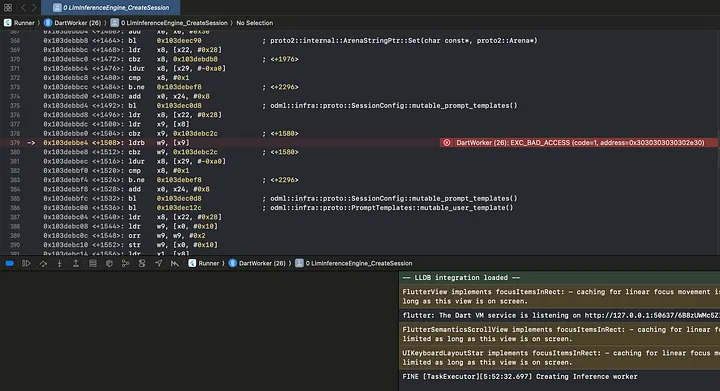This screenshot has height=391, width=720.
Task: Click the red error icon on line 379
Action: point(446,143)
